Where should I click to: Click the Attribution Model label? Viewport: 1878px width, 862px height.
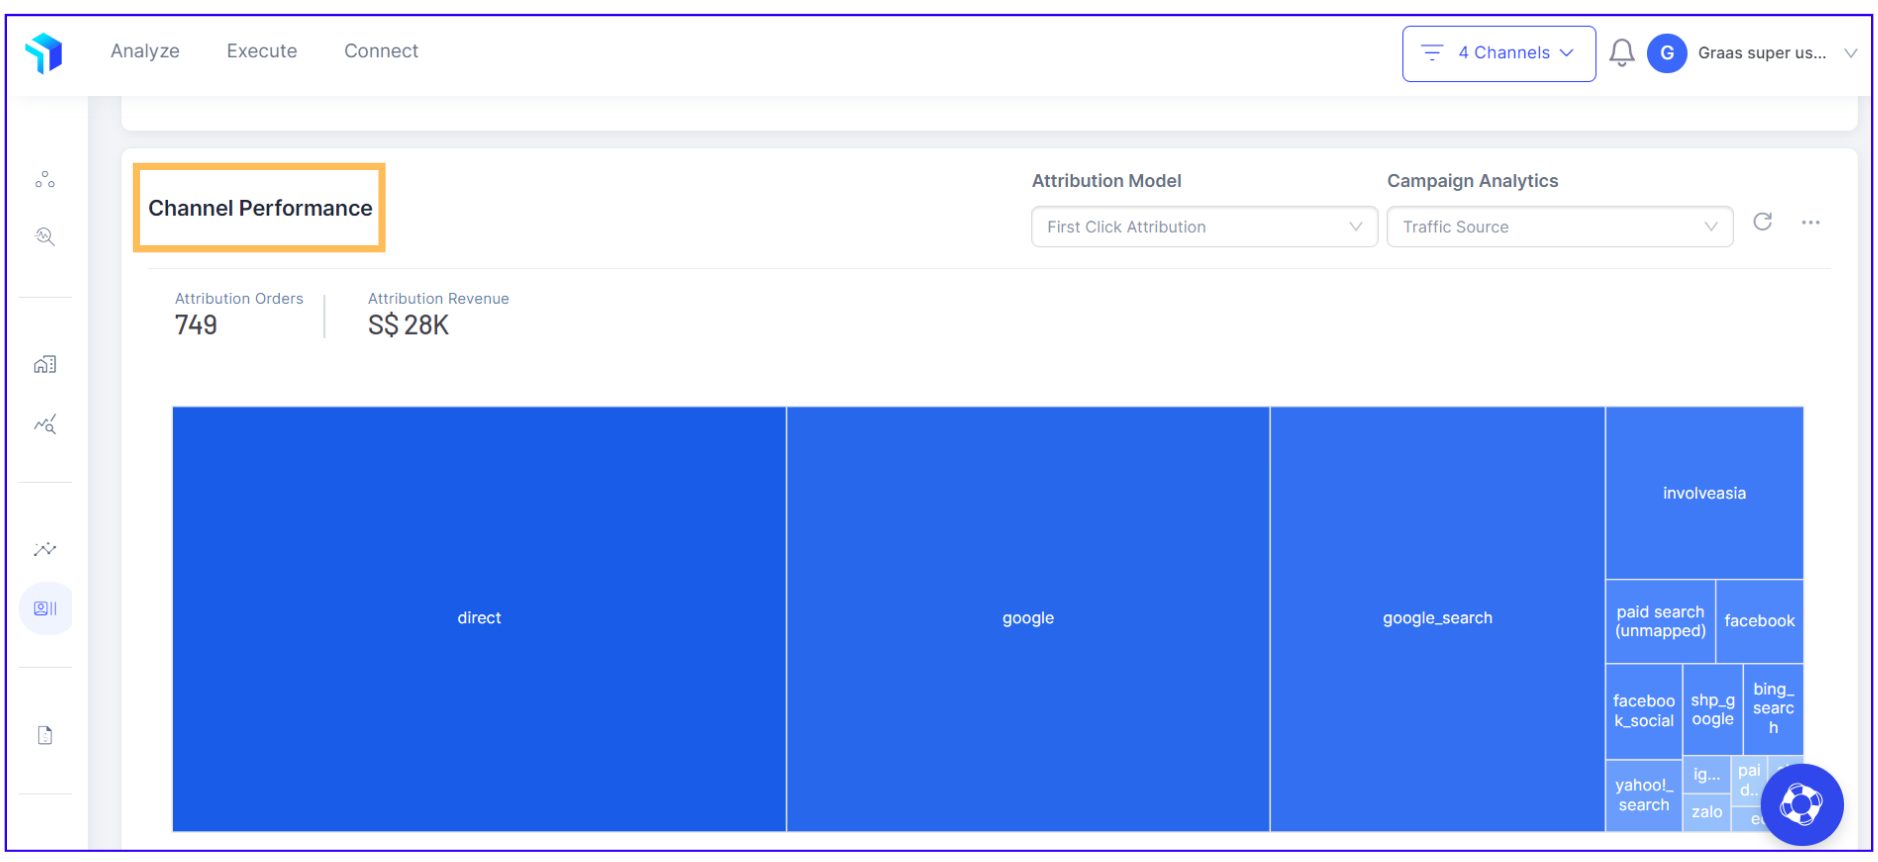click(x=1106, y=181)
